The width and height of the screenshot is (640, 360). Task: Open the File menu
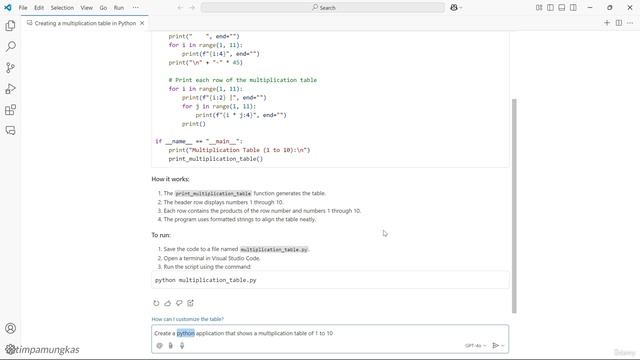[x=23, y=7]
